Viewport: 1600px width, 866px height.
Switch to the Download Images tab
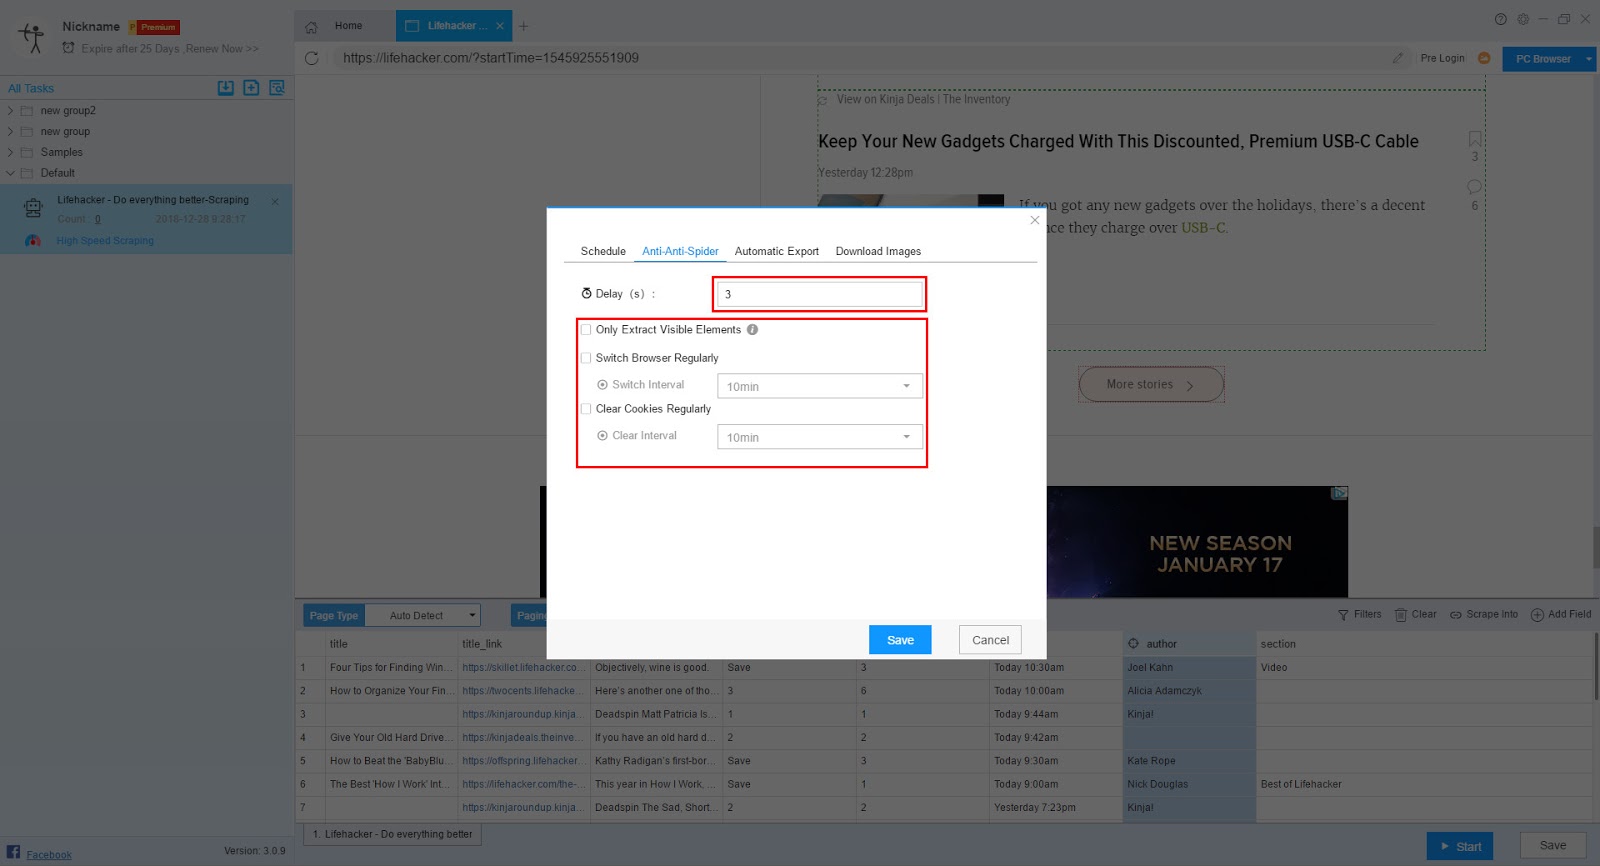(878, 251)
